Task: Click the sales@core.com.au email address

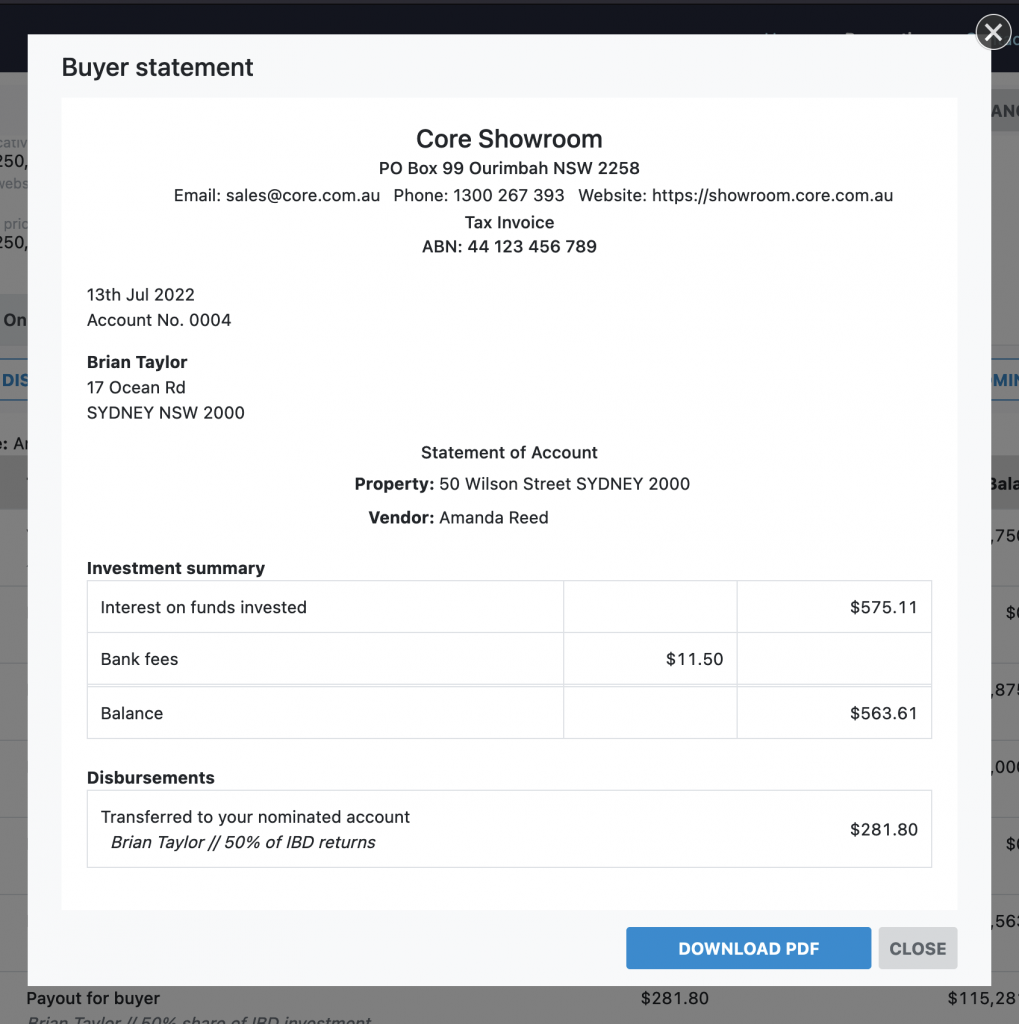Action: point(303,196)
